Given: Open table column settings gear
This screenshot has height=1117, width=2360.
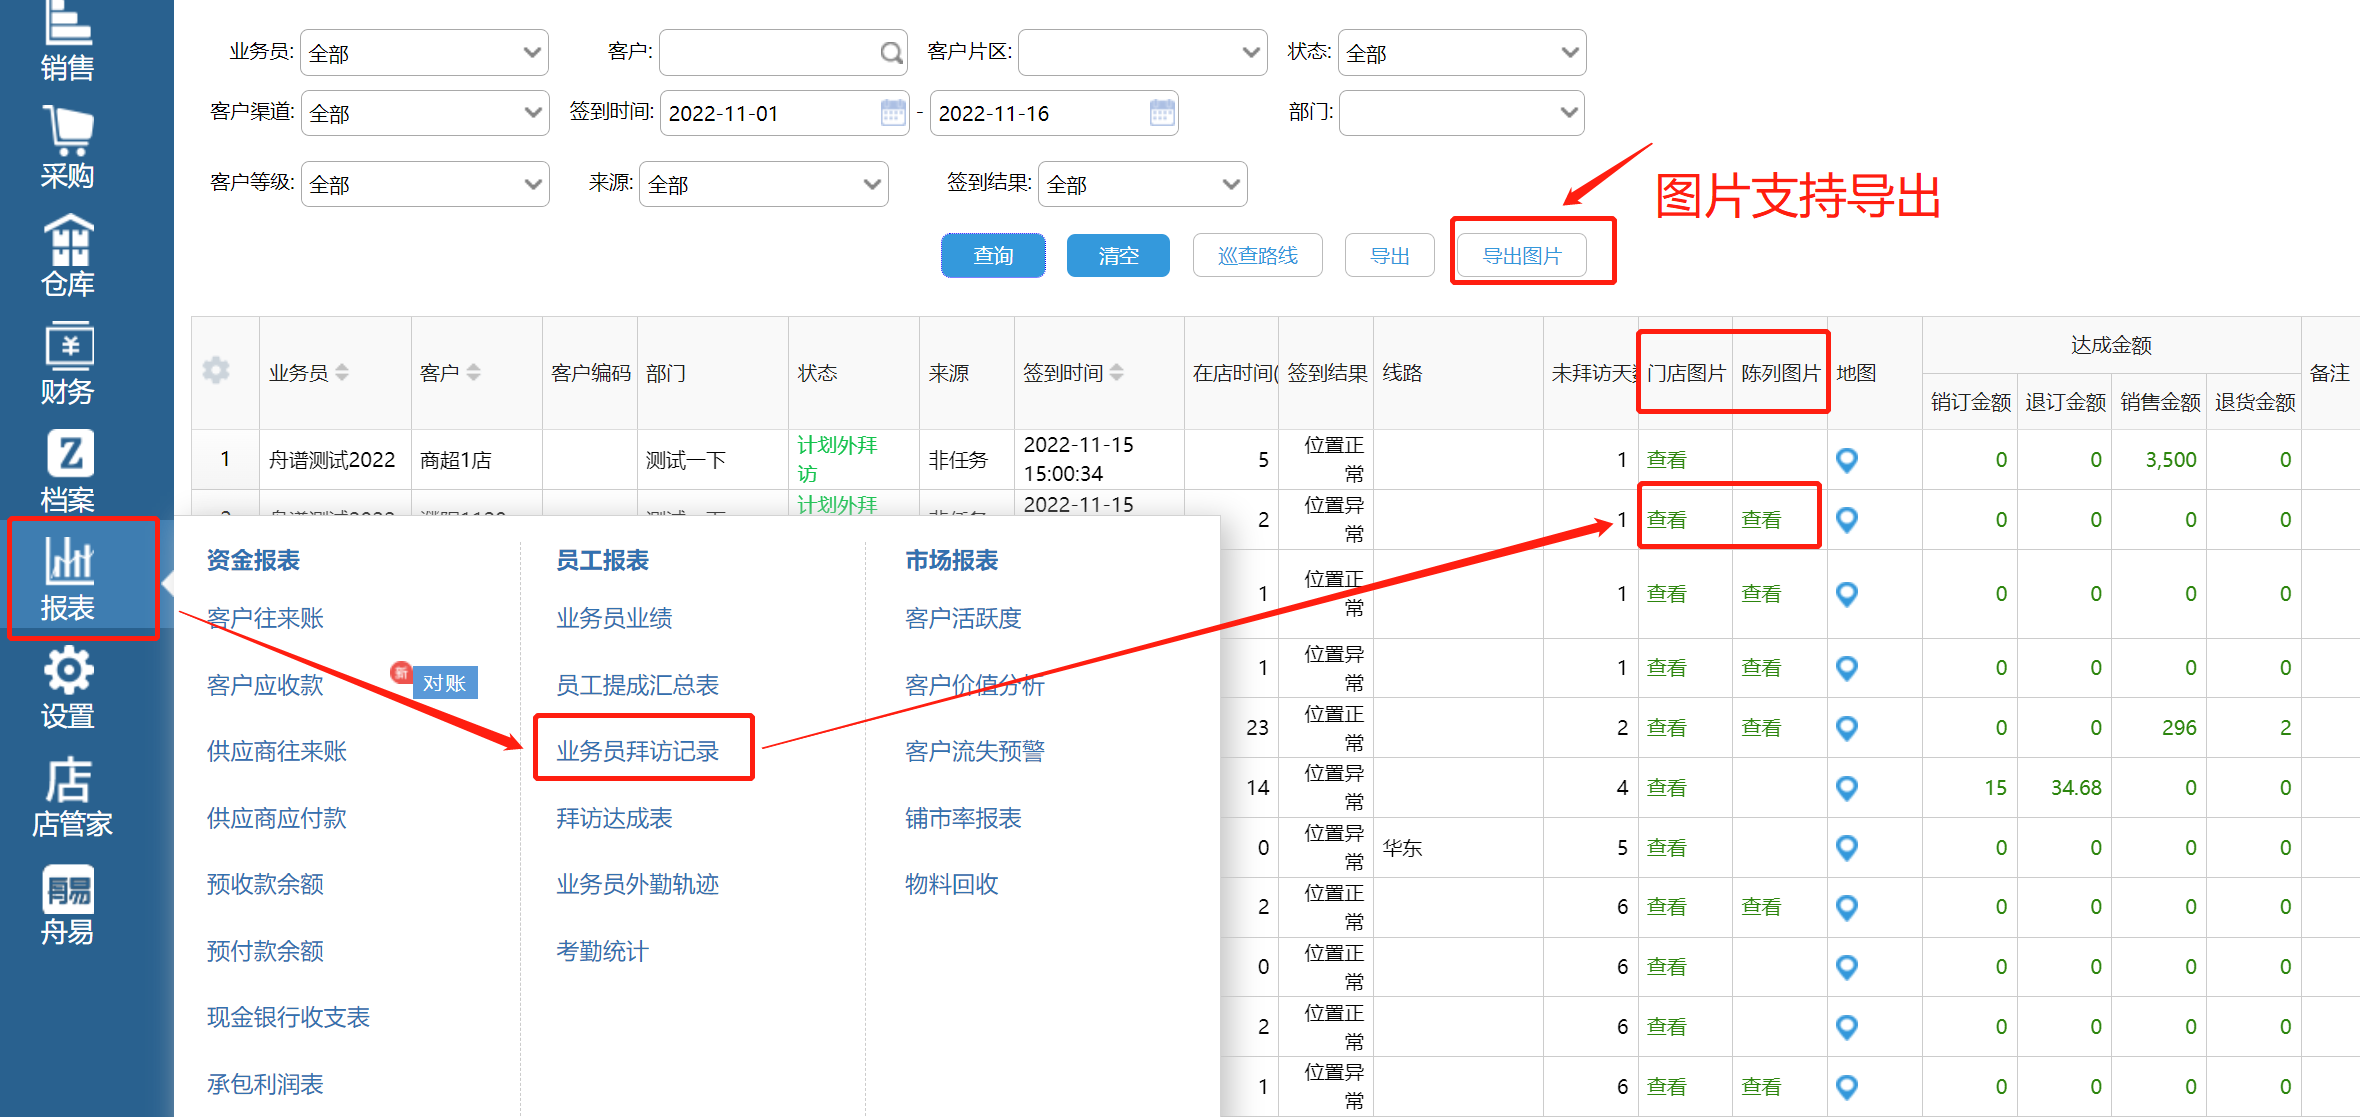Looking at the screenshot, I should [216, 371].
